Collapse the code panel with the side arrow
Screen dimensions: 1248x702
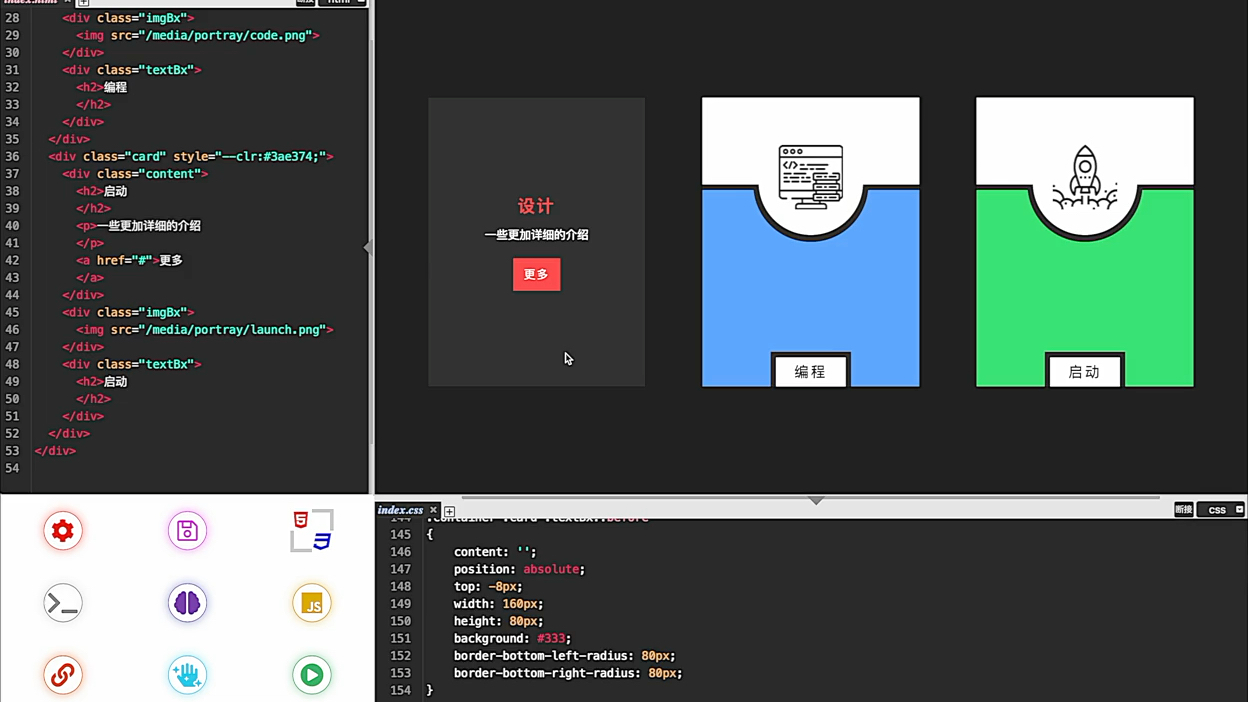(x=369, y=247)
